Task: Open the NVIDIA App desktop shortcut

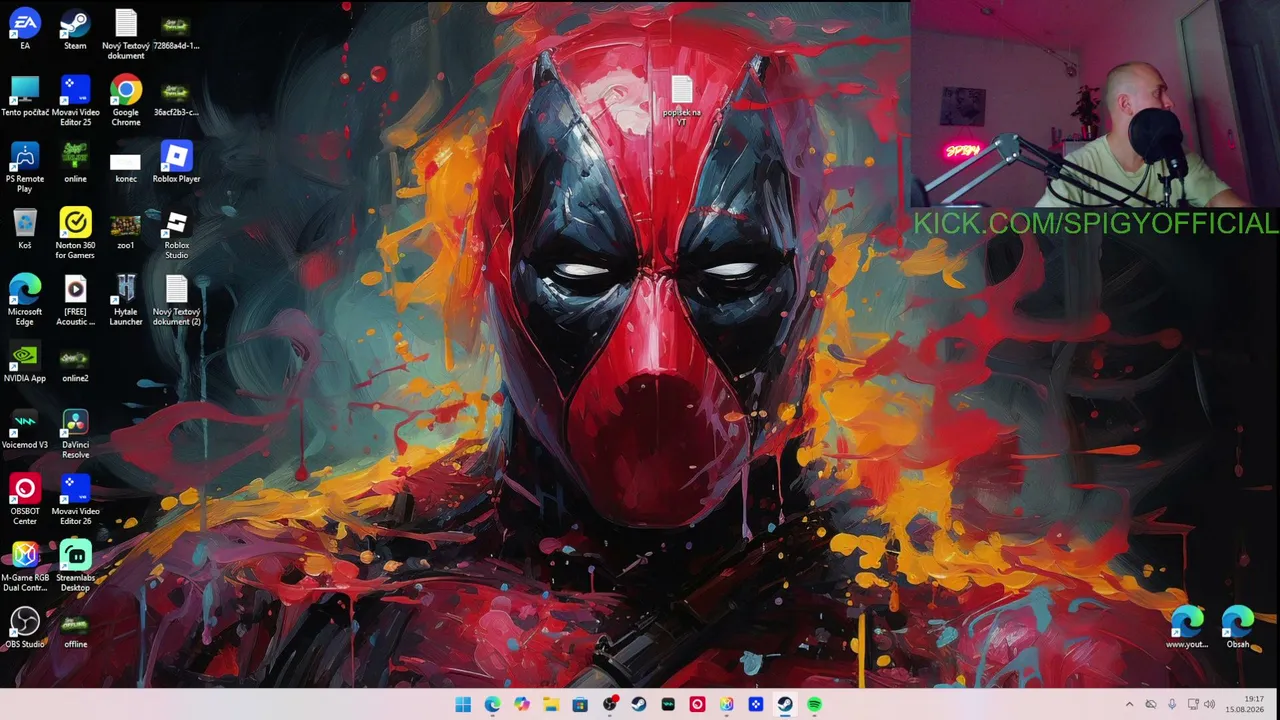Action: [25, 362]
